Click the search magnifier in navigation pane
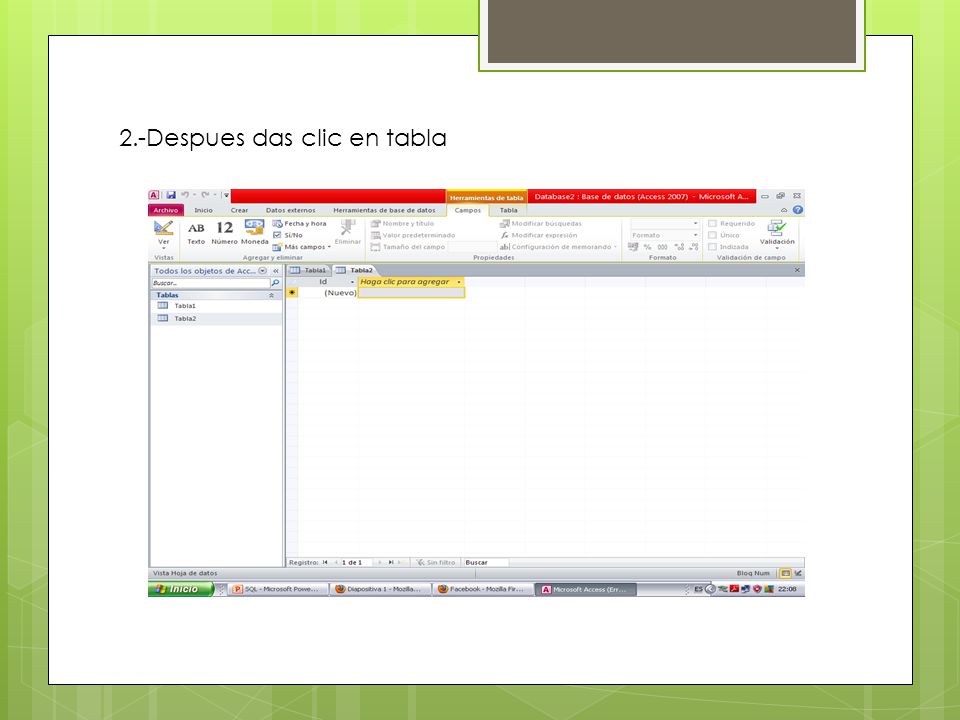 (x=276, y=283)
